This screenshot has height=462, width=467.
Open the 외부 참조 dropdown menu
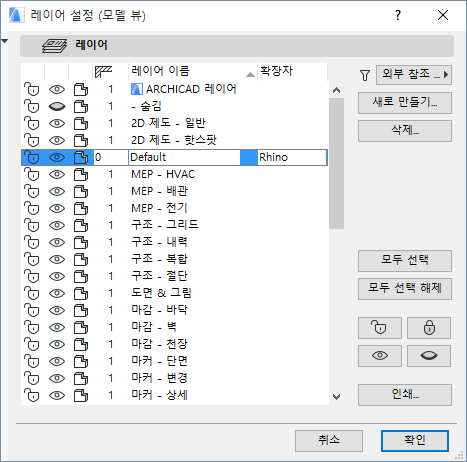coord(414,75)
